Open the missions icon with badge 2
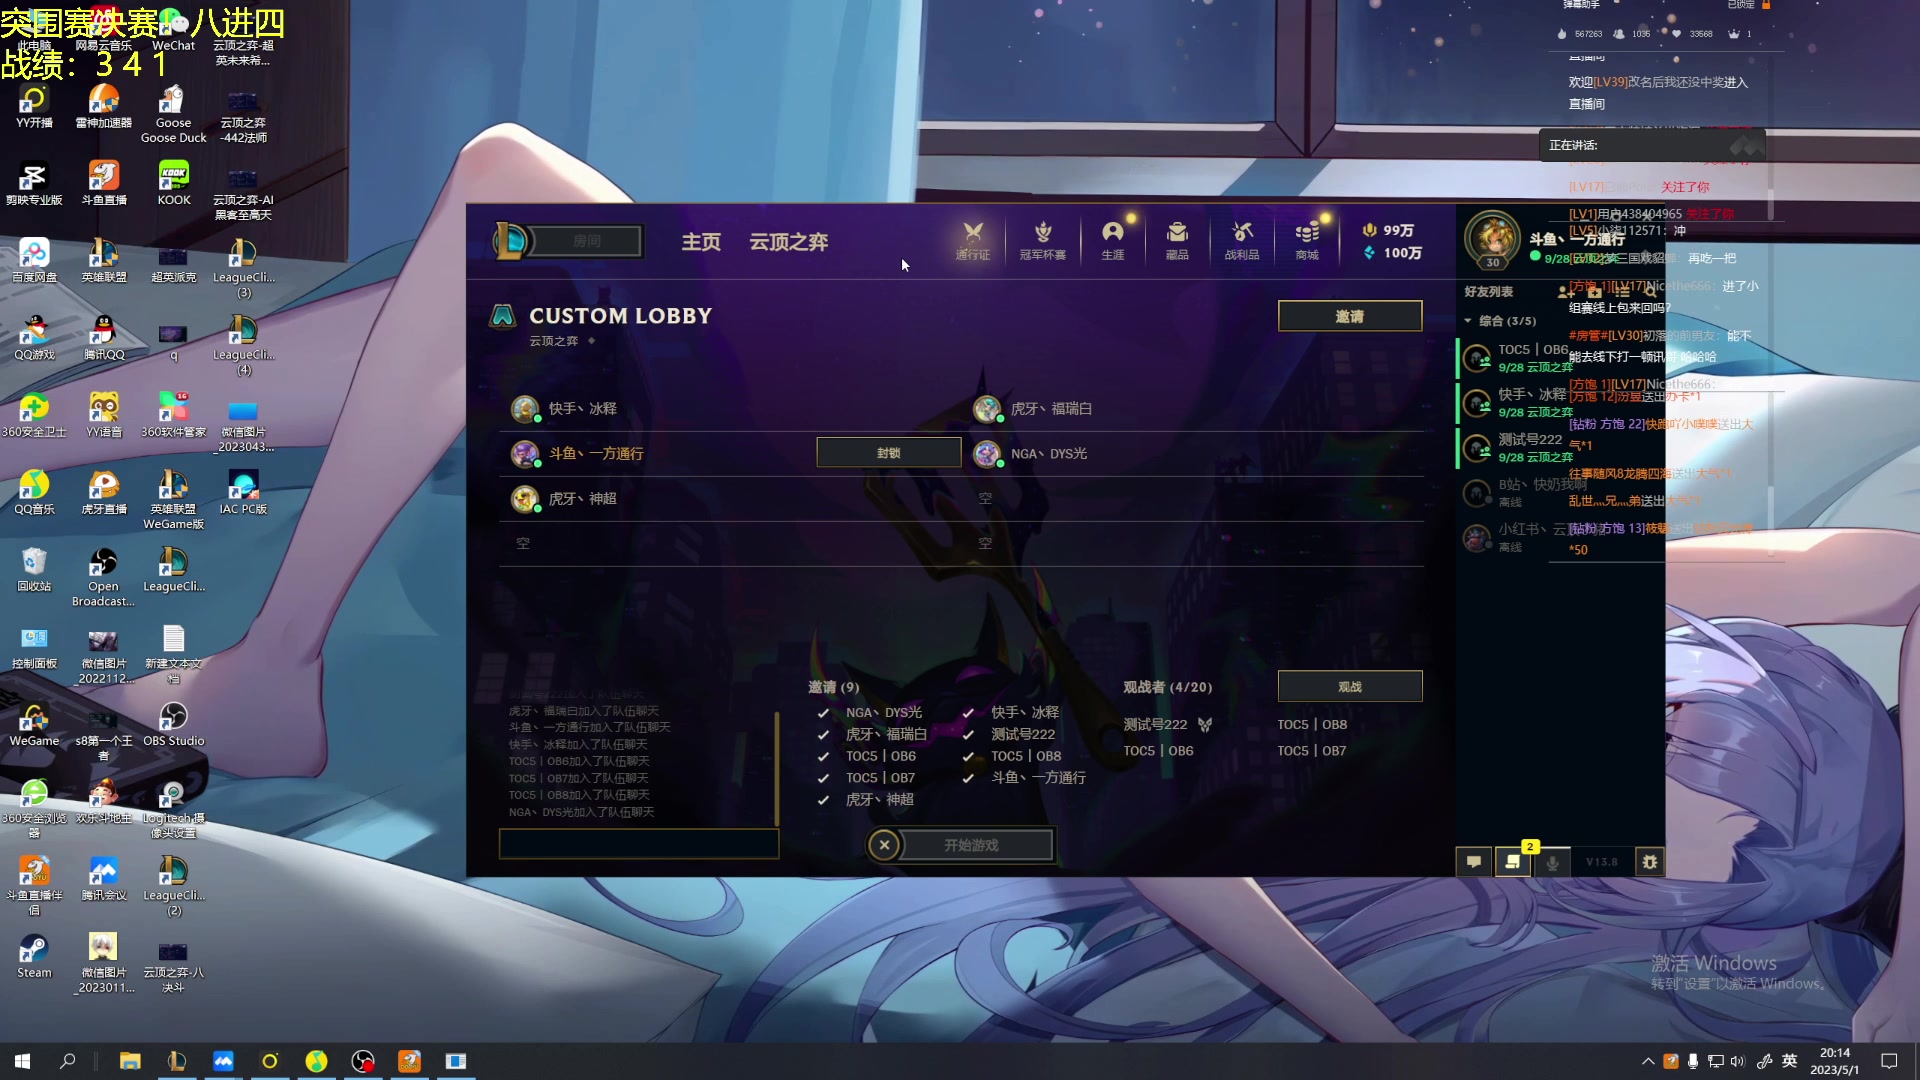The image size is (1920, 1080). [1513, 861]
